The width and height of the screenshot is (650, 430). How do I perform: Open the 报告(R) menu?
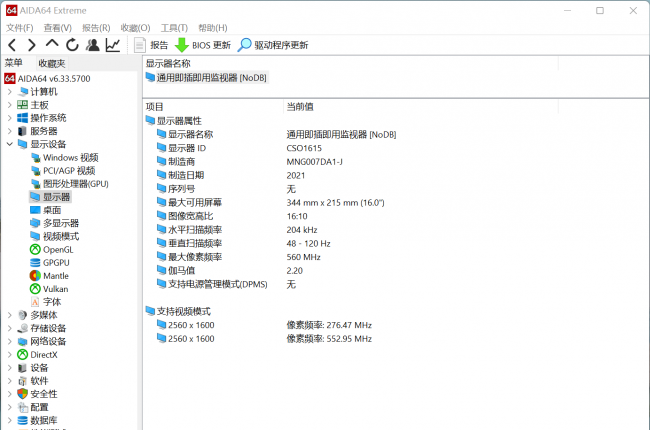click(96, 28)
